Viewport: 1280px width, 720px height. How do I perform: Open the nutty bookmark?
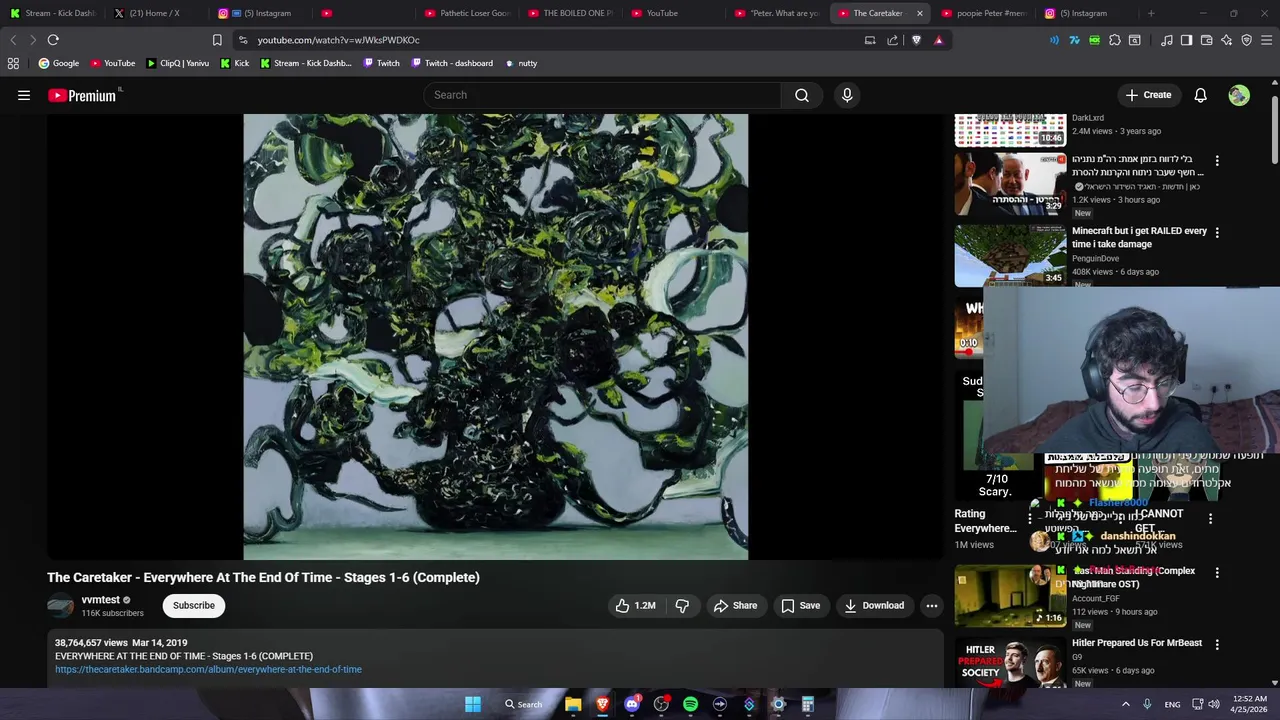pos(521,63)
